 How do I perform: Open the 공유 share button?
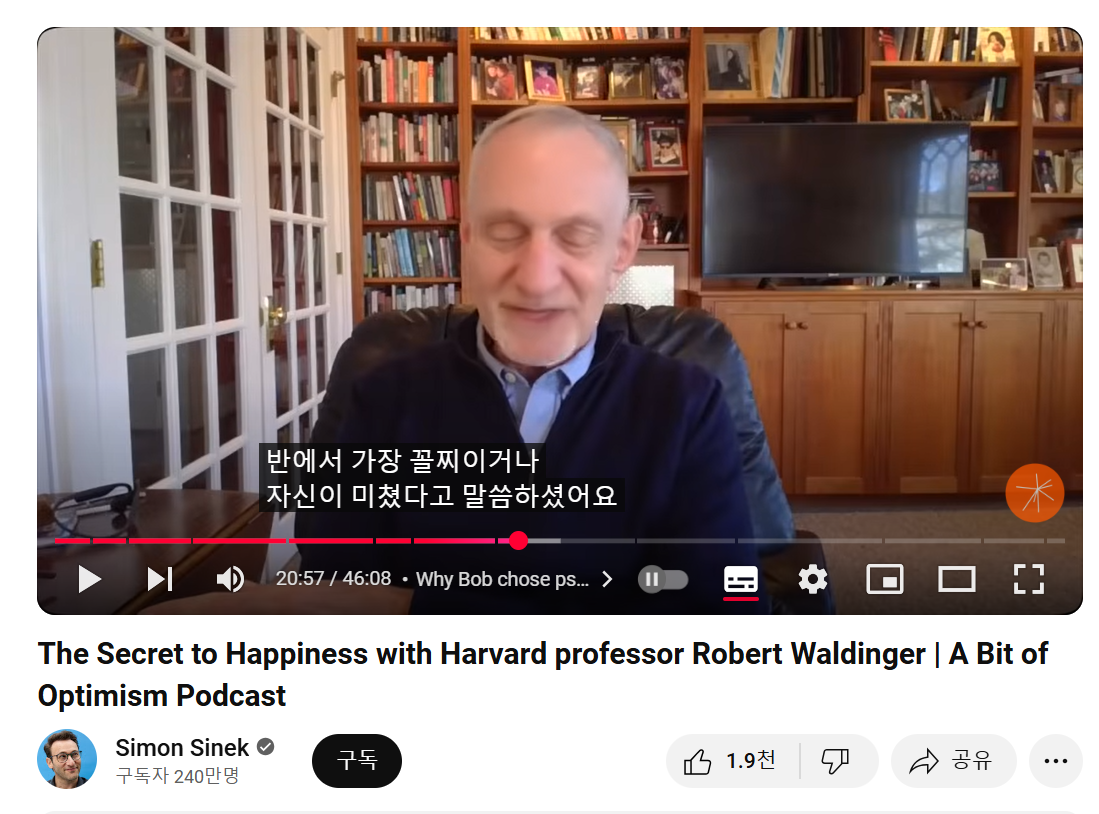(953, 761)
